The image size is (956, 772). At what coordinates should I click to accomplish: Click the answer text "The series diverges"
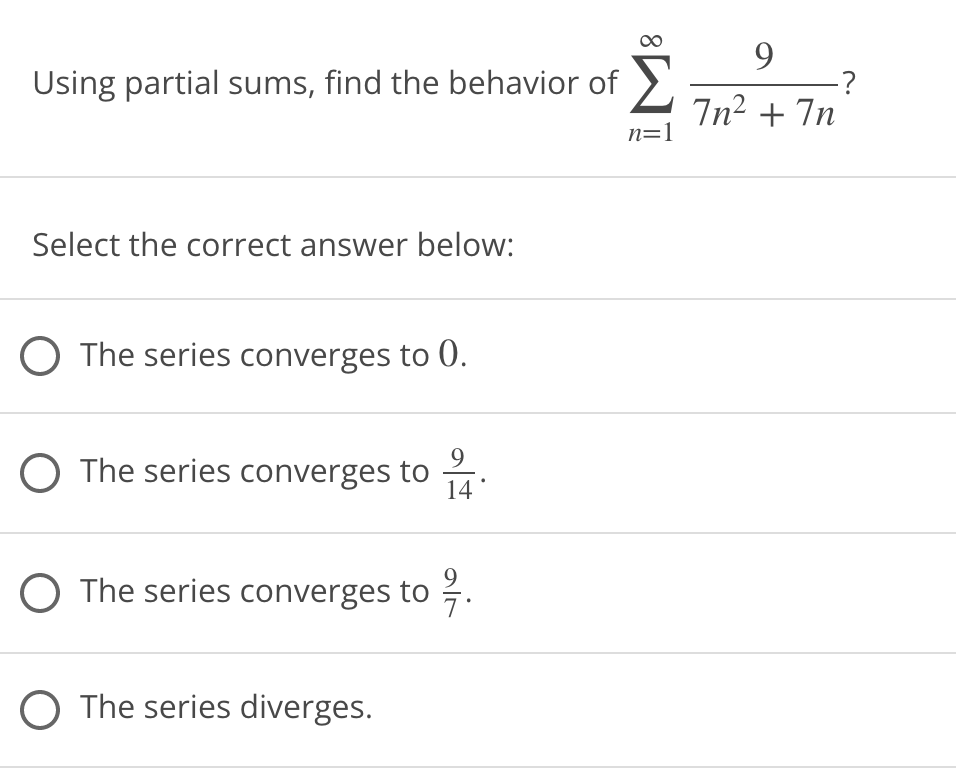[225, 708]
